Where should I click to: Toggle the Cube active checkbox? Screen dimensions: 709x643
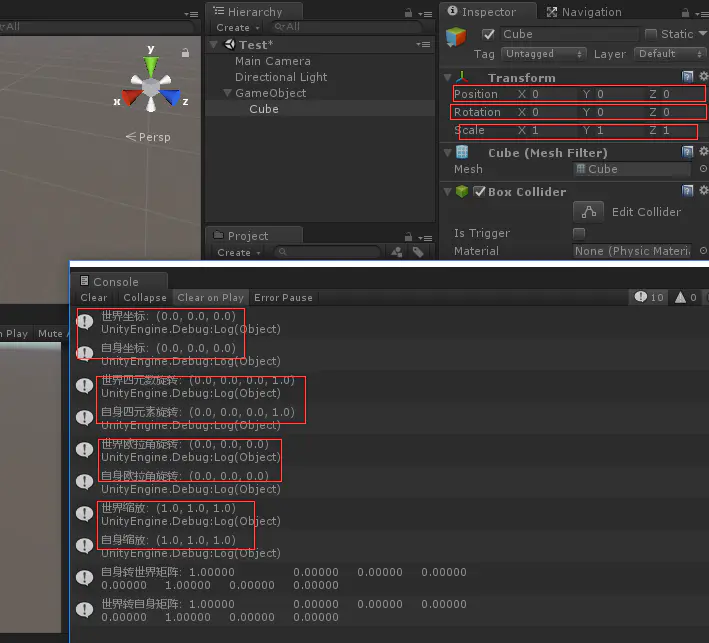(x=488, y=34)
